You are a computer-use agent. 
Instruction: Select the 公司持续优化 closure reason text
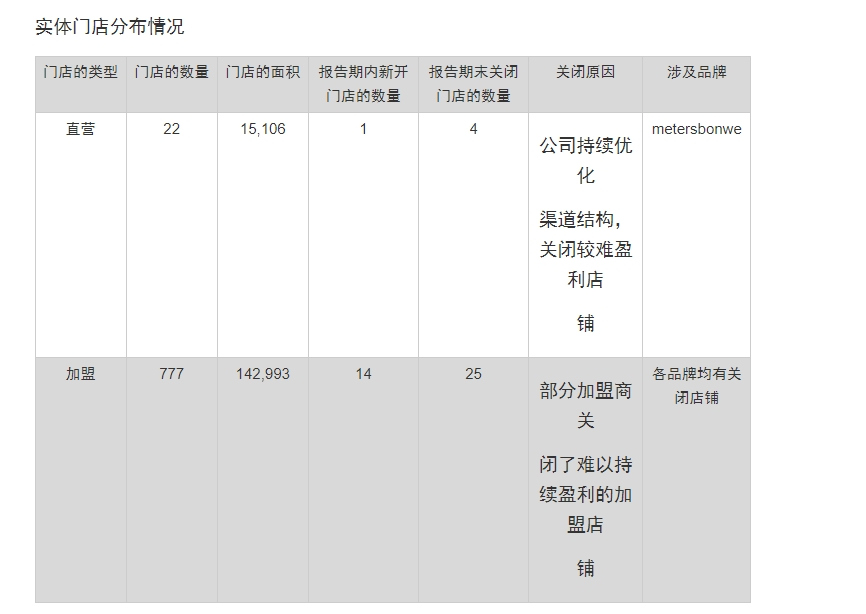pos(585,161)
